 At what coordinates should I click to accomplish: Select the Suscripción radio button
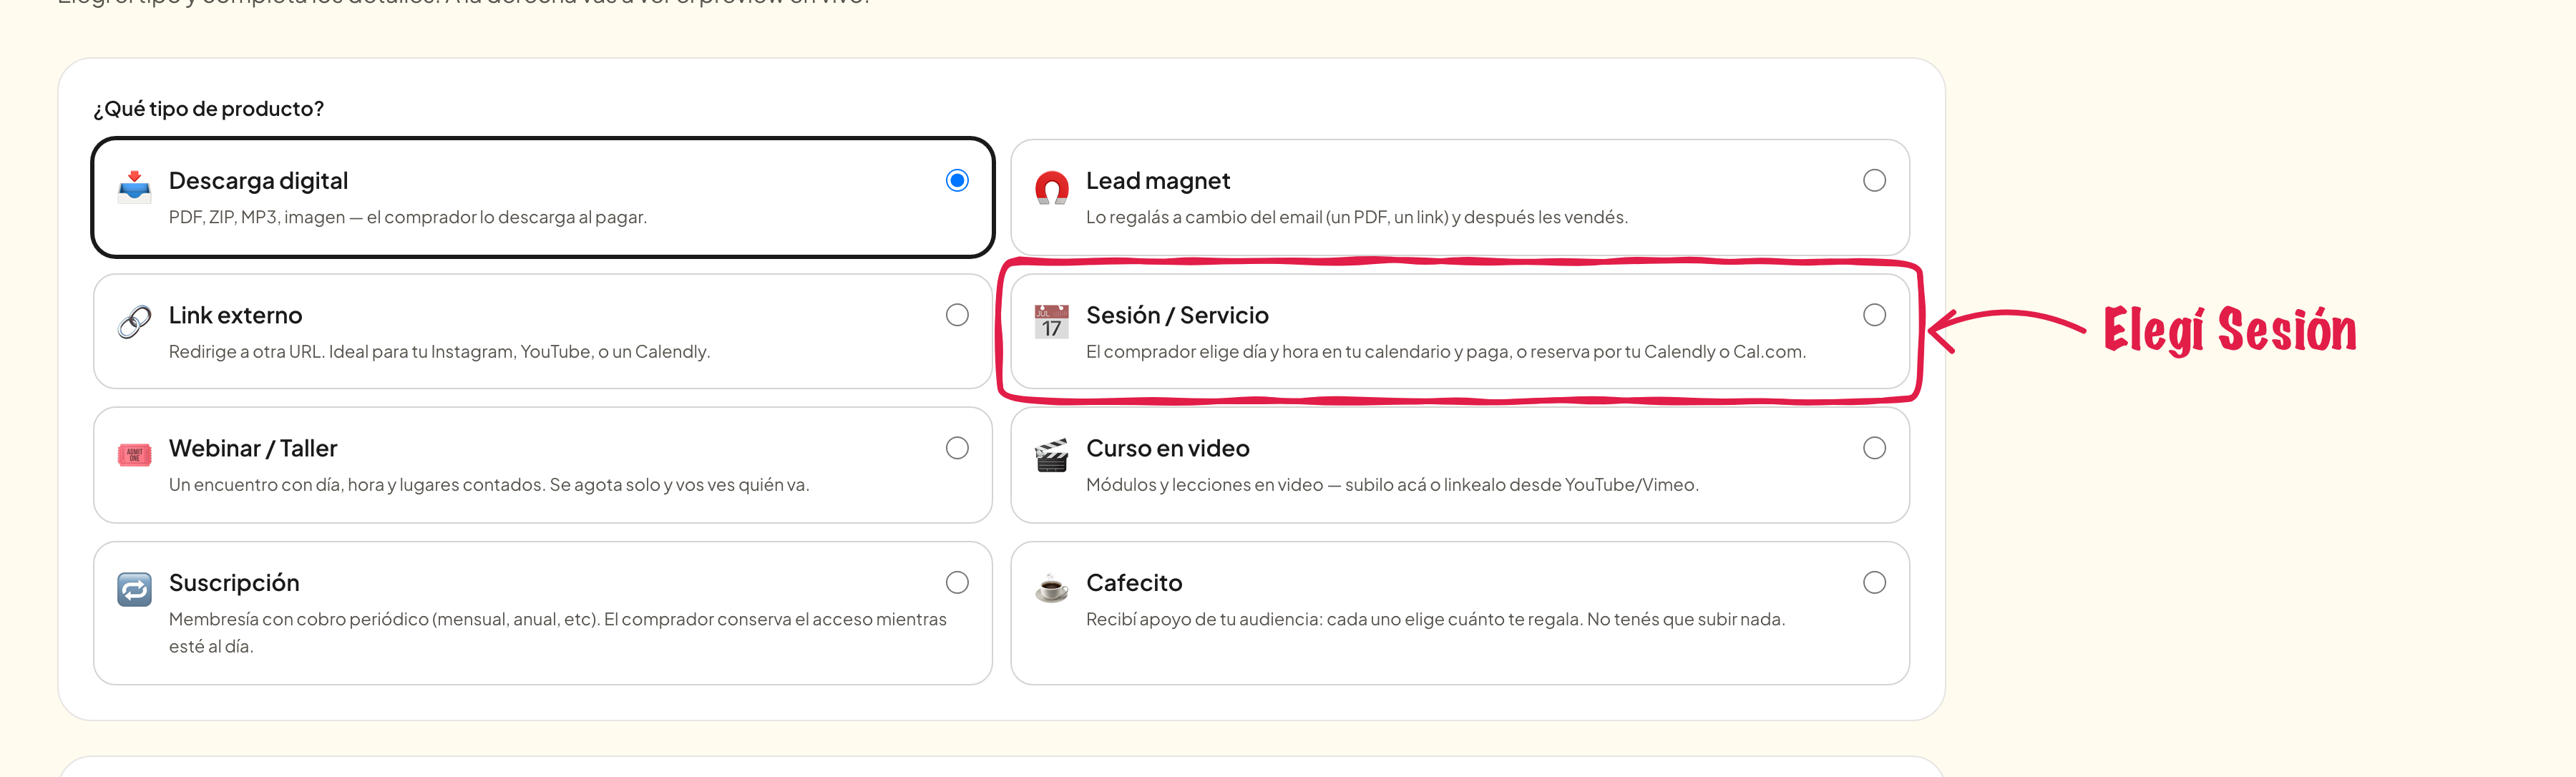coord(957,582)
